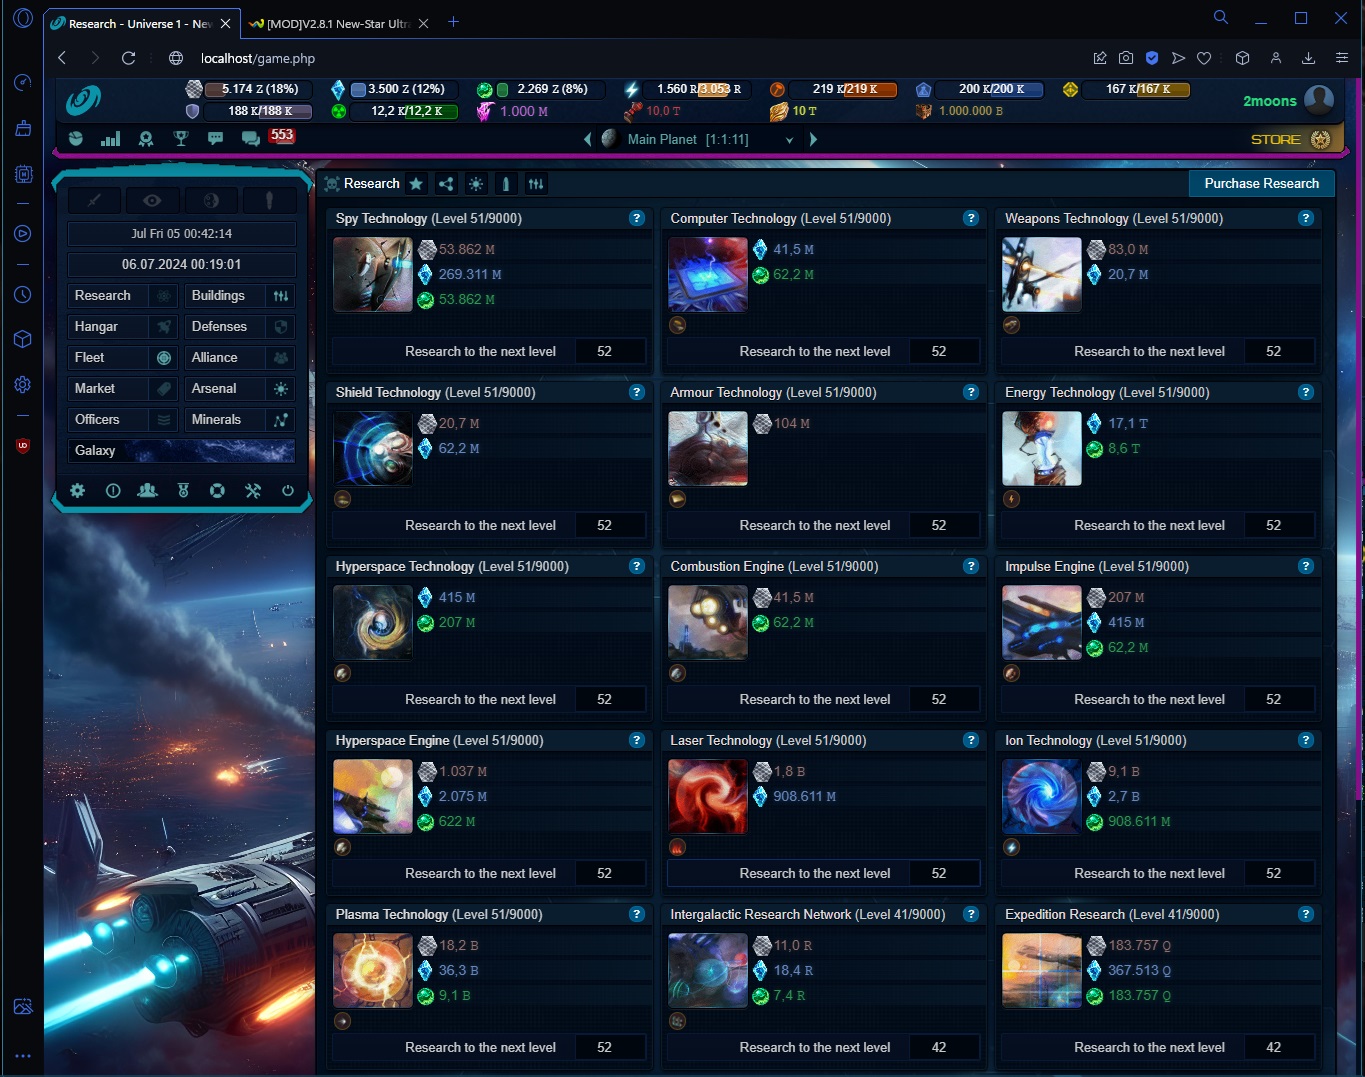
Task: Open browser downloads icon
Action: click(x=1308, y=58)
